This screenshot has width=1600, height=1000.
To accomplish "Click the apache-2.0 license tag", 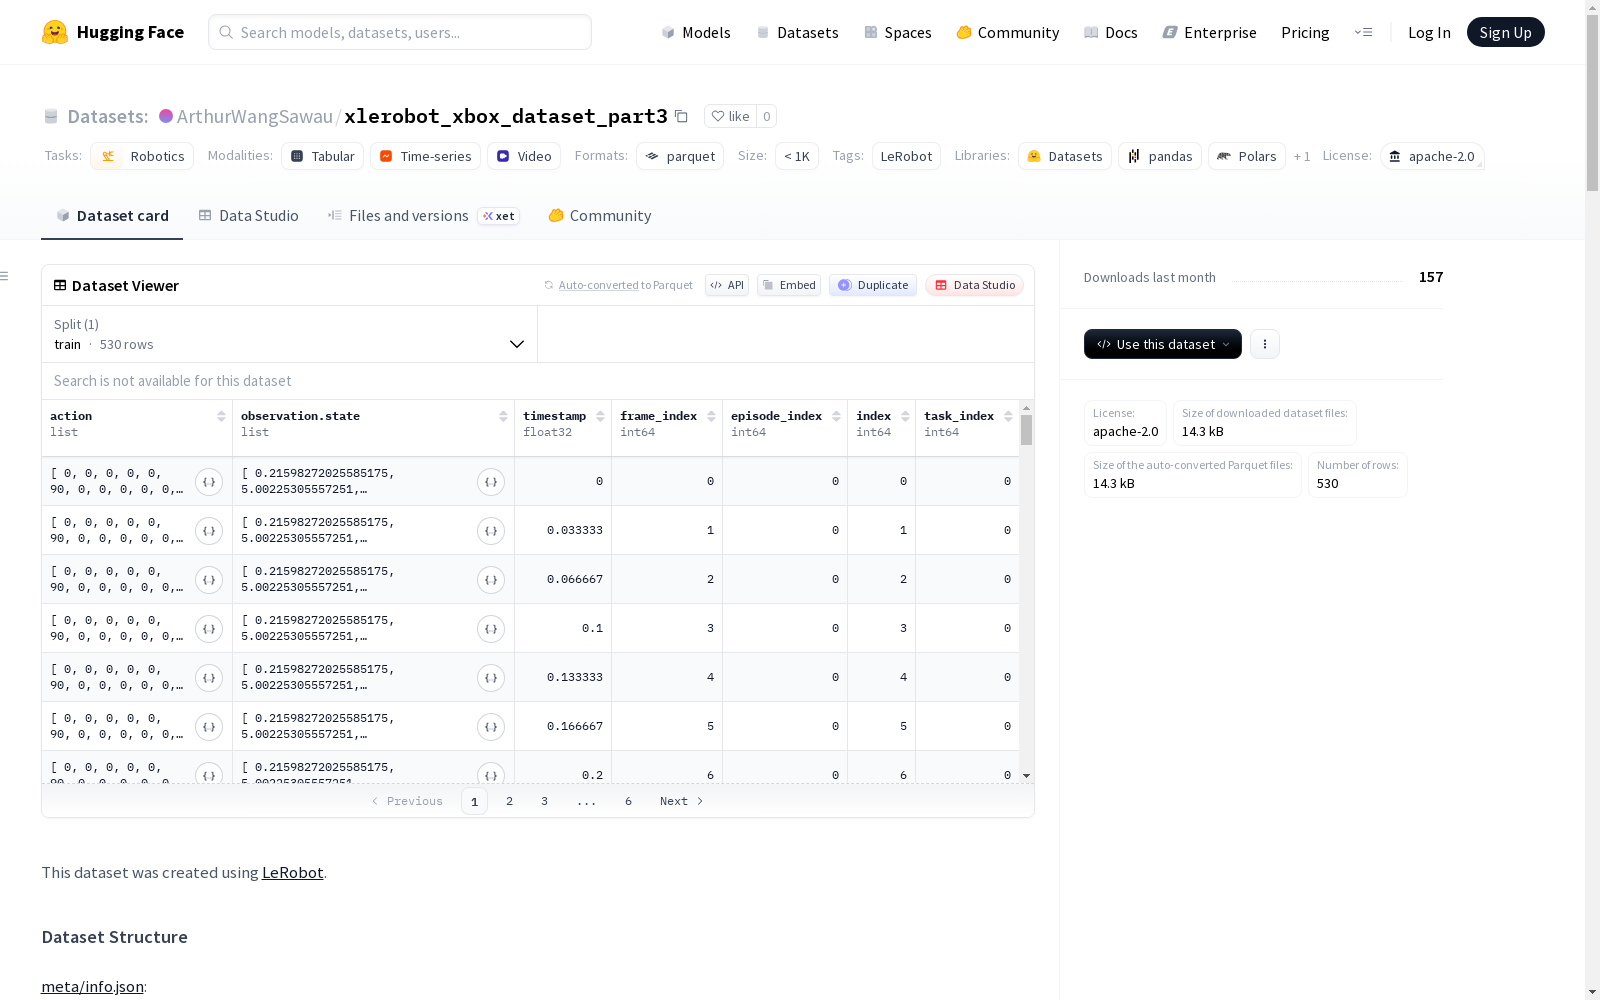I will click(x=1432, y=156).
